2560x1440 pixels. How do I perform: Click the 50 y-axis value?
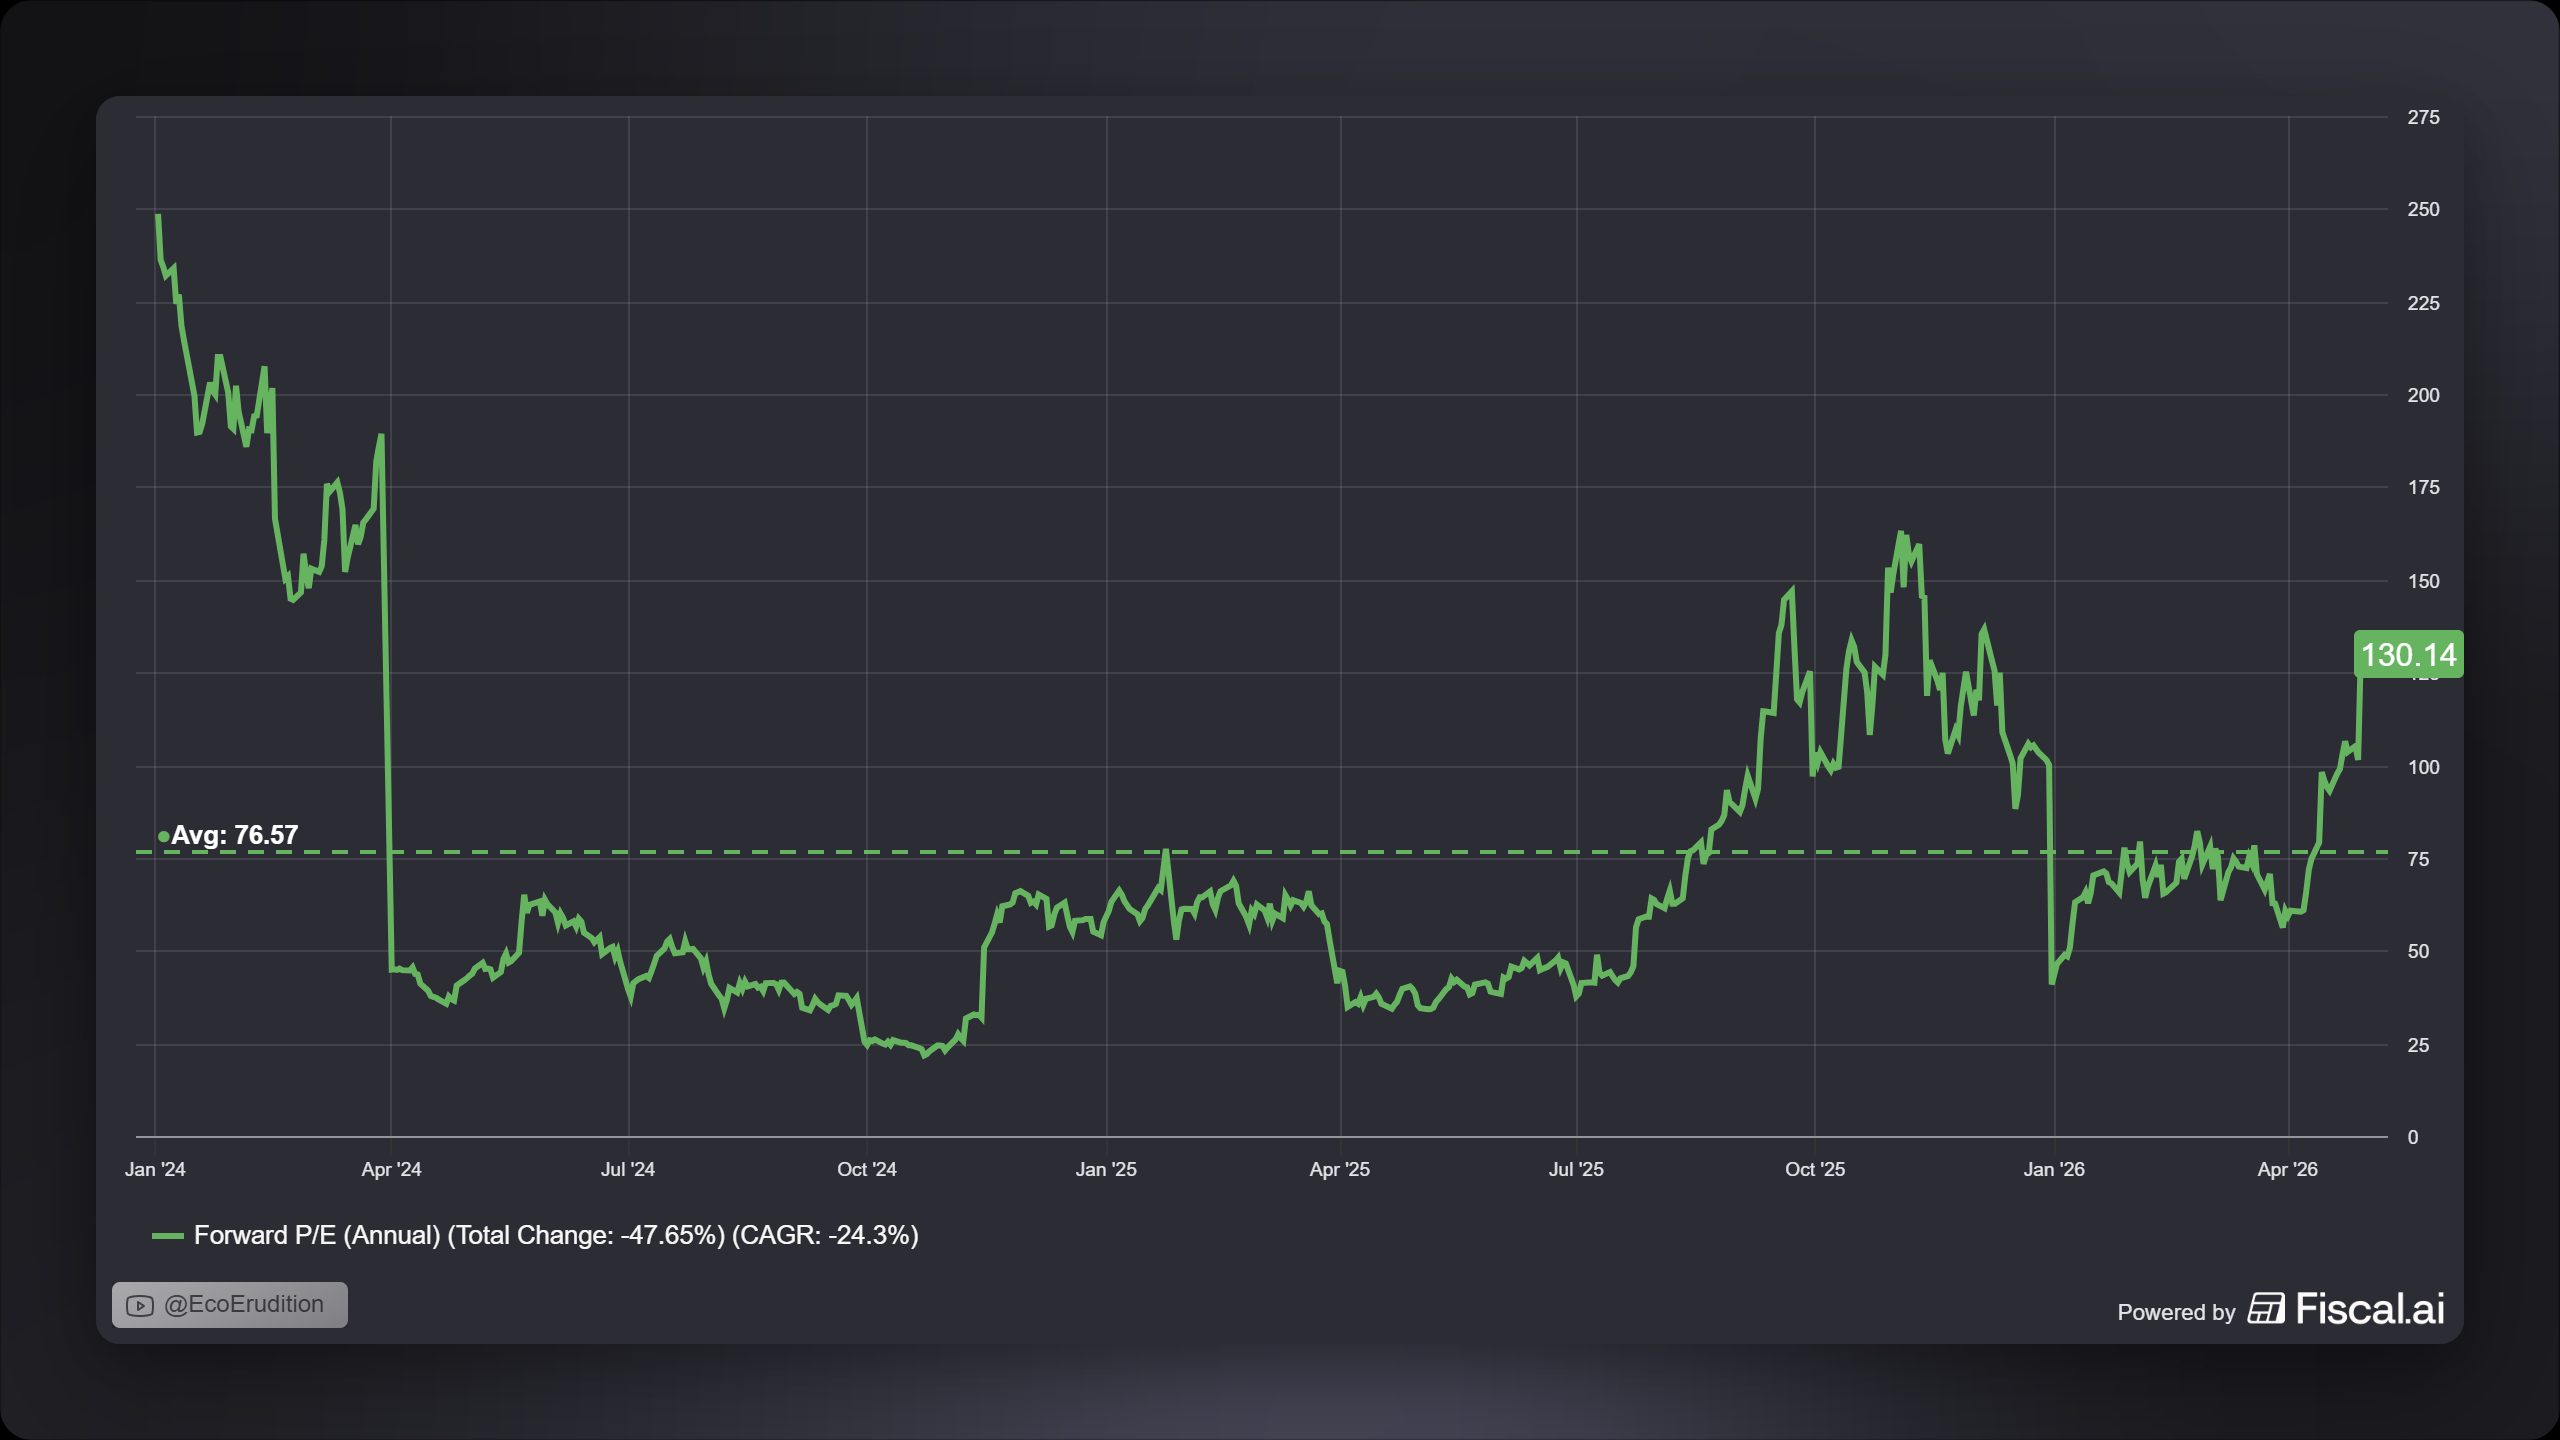click(2418, 951)
